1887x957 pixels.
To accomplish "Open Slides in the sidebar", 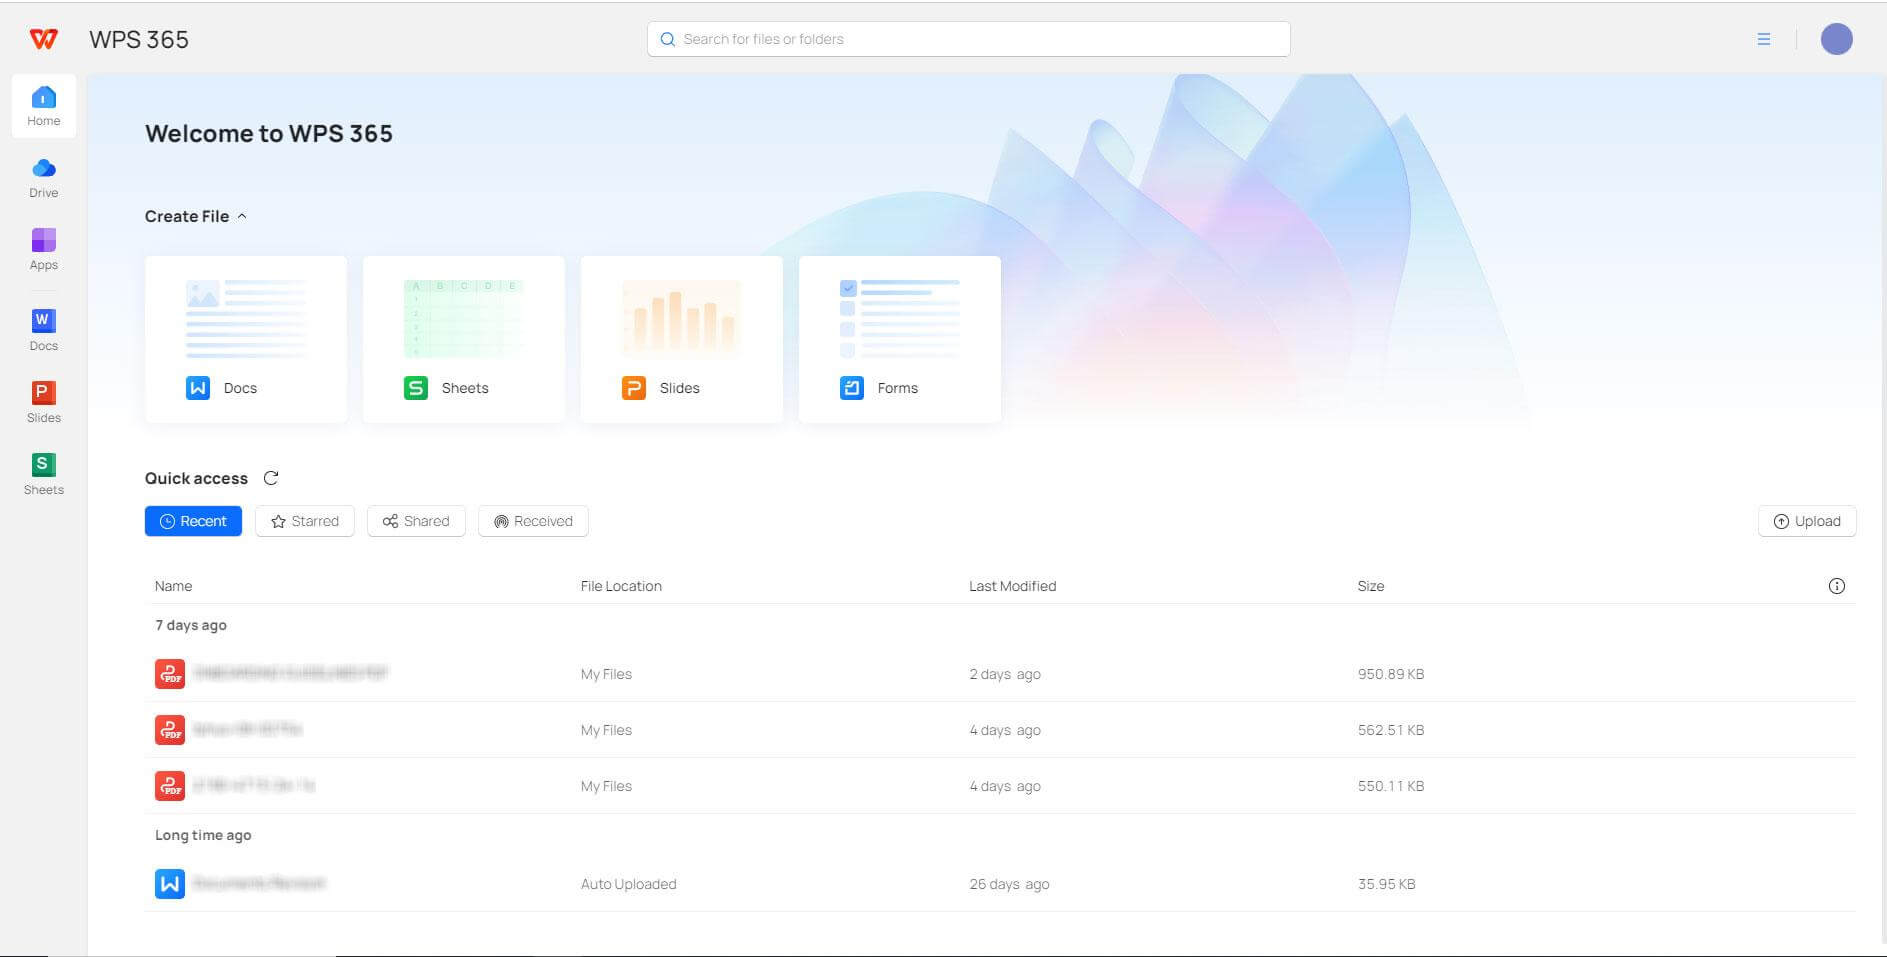I will [44, 403].
